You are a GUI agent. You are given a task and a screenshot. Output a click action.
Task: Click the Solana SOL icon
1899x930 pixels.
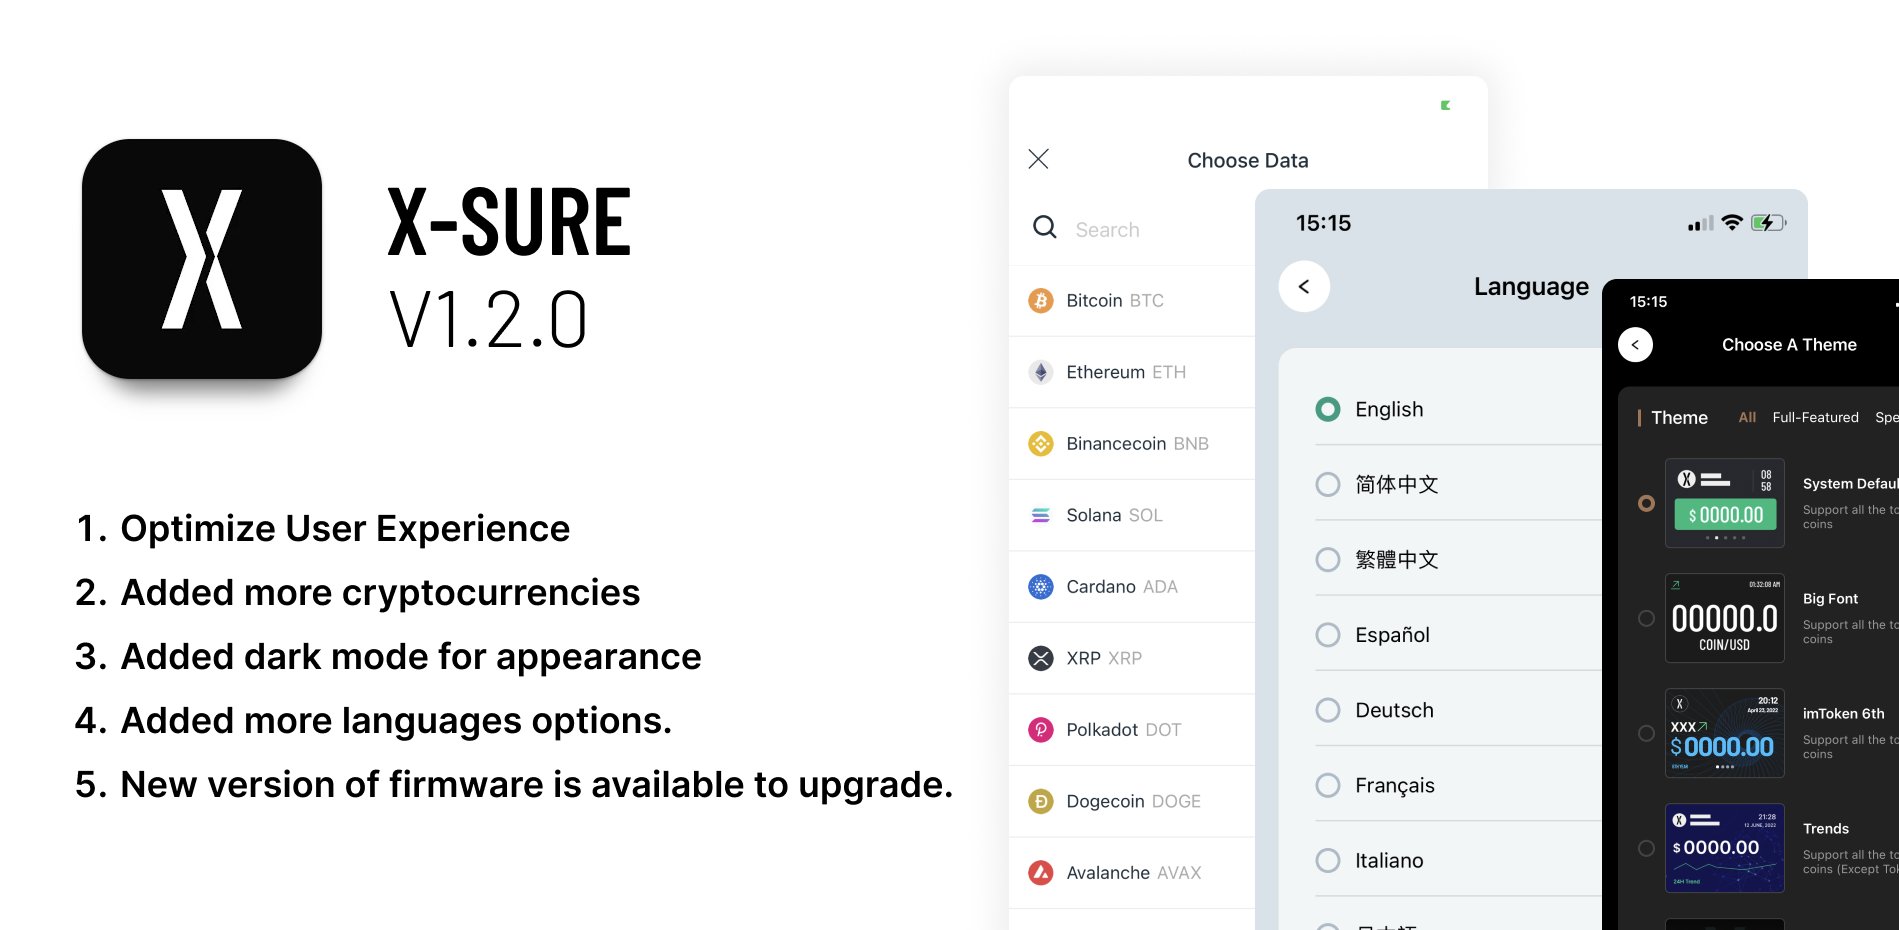coord(1041,514)
